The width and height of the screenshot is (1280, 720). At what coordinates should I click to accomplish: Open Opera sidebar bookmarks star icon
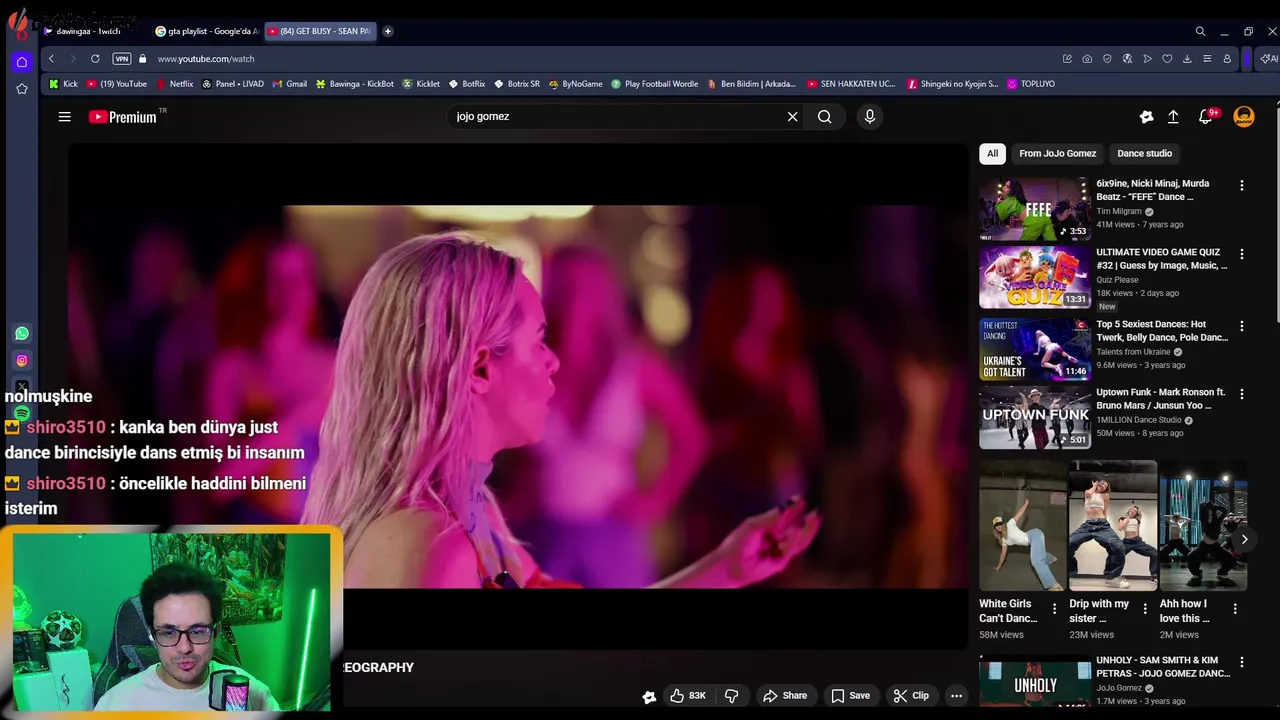pos(22,89)
